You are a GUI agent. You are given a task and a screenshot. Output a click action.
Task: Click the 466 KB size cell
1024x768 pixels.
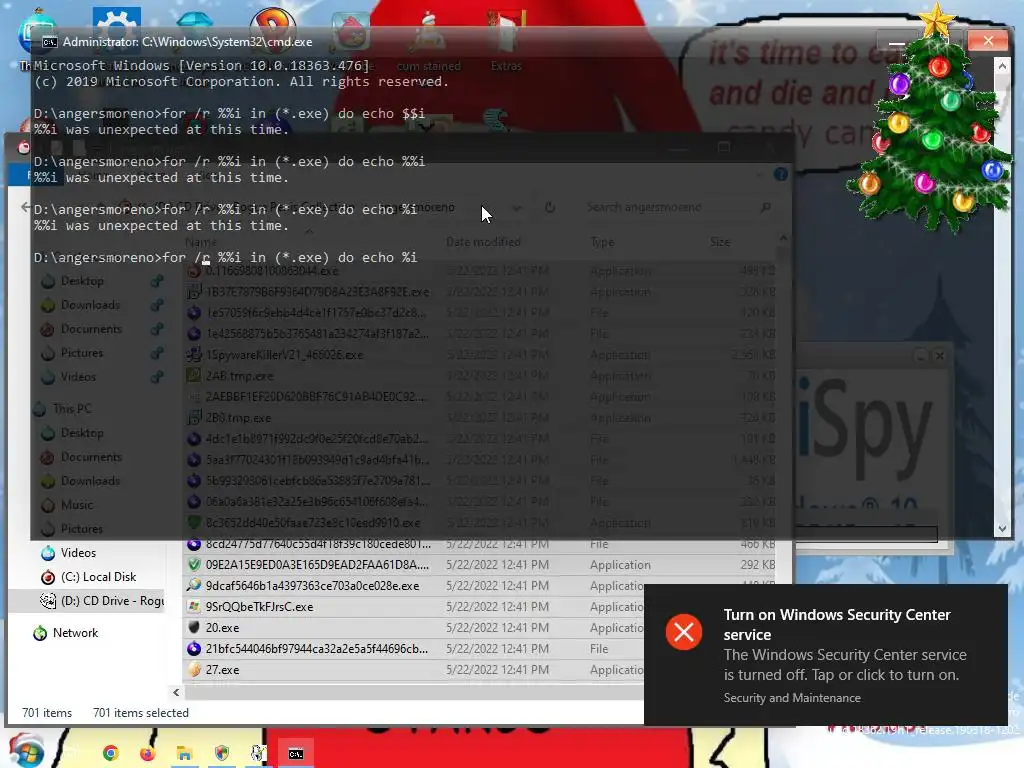(x=758, y=544)
